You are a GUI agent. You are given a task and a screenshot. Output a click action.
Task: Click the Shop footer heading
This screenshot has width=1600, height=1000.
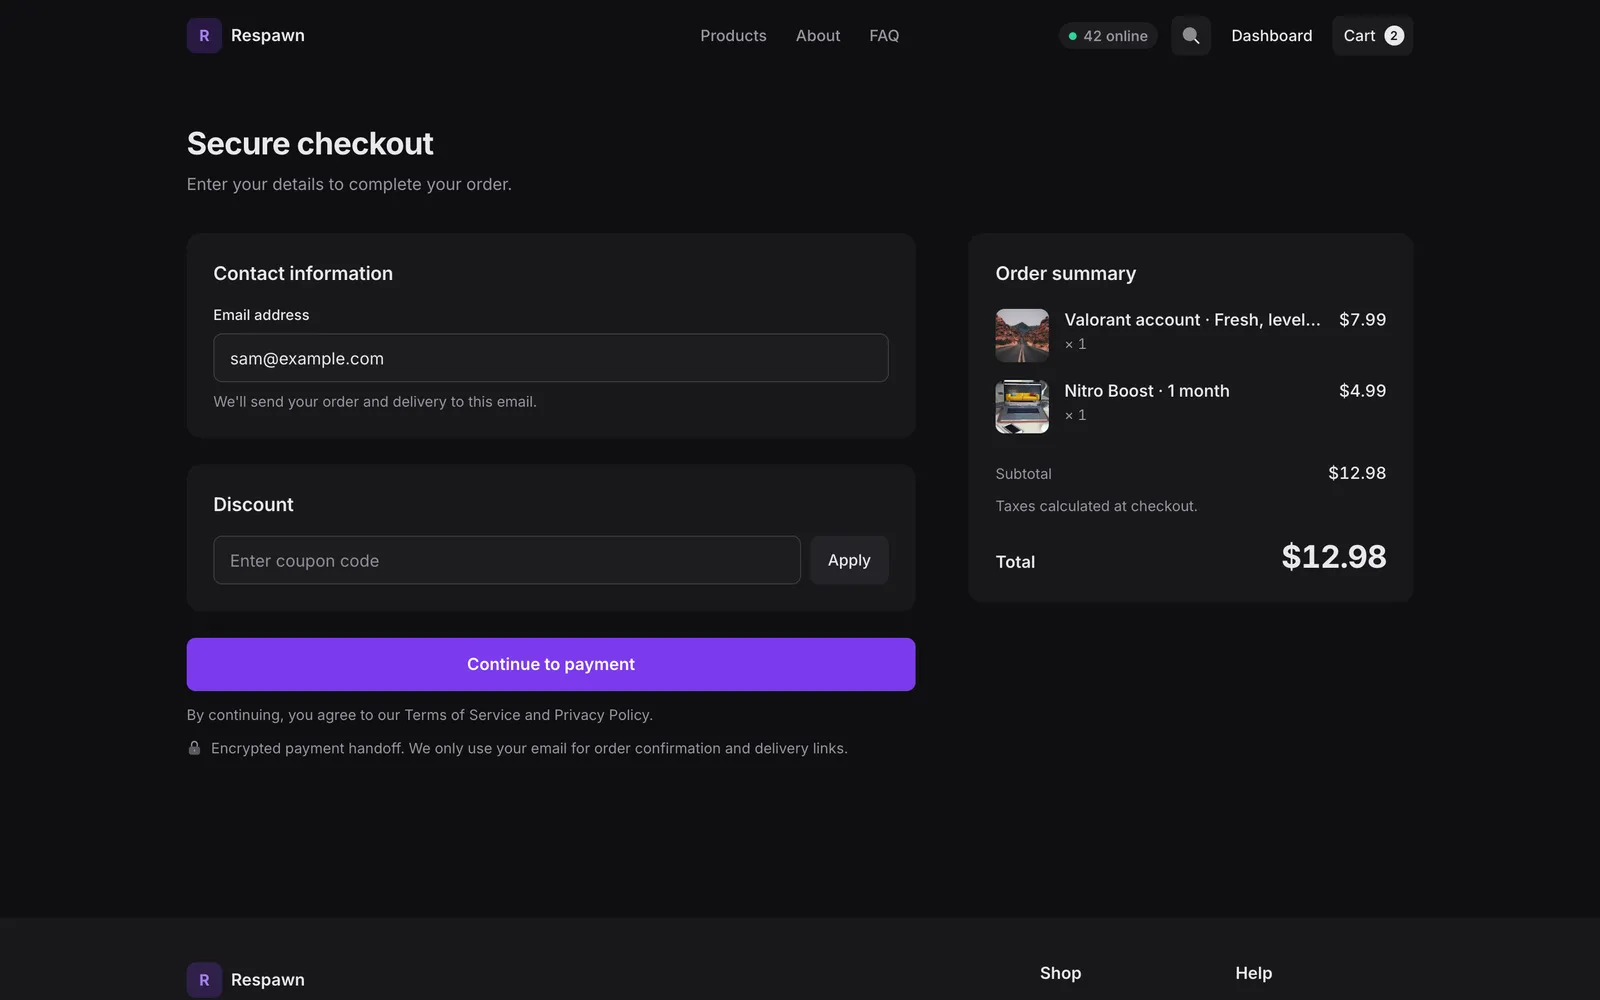click(x=1060, y=973)
